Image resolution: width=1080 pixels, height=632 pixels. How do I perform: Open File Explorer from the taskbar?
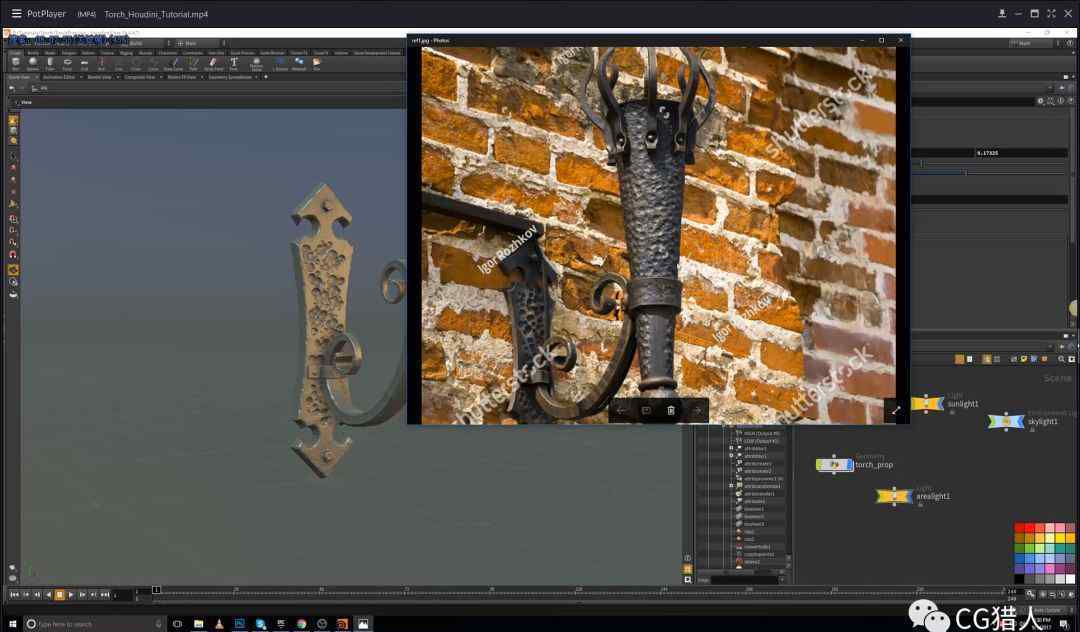pos(198,624)
